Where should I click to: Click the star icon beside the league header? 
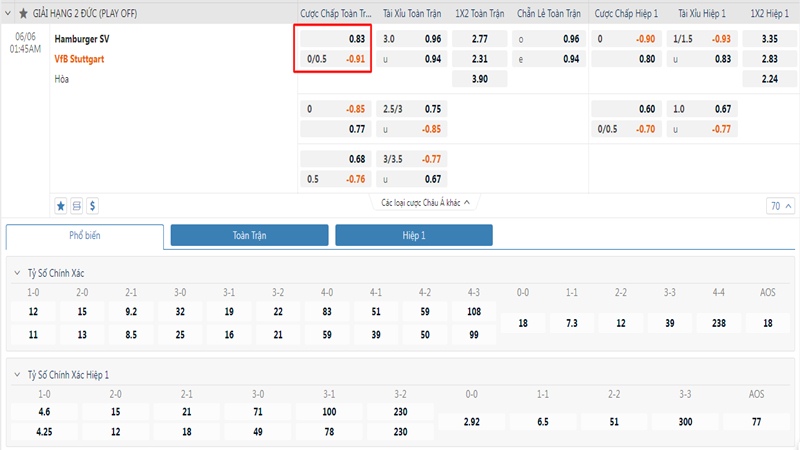point(23,13)
